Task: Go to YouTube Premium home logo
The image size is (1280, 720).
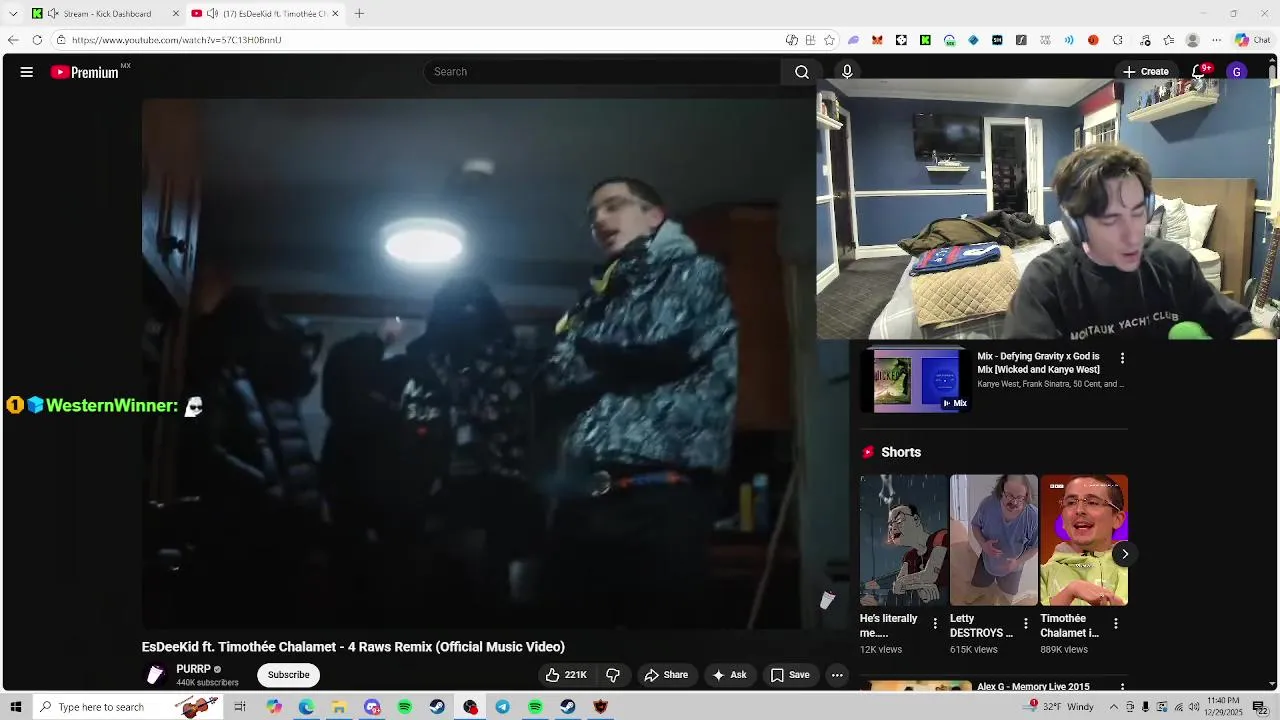Action: [85, 72]
